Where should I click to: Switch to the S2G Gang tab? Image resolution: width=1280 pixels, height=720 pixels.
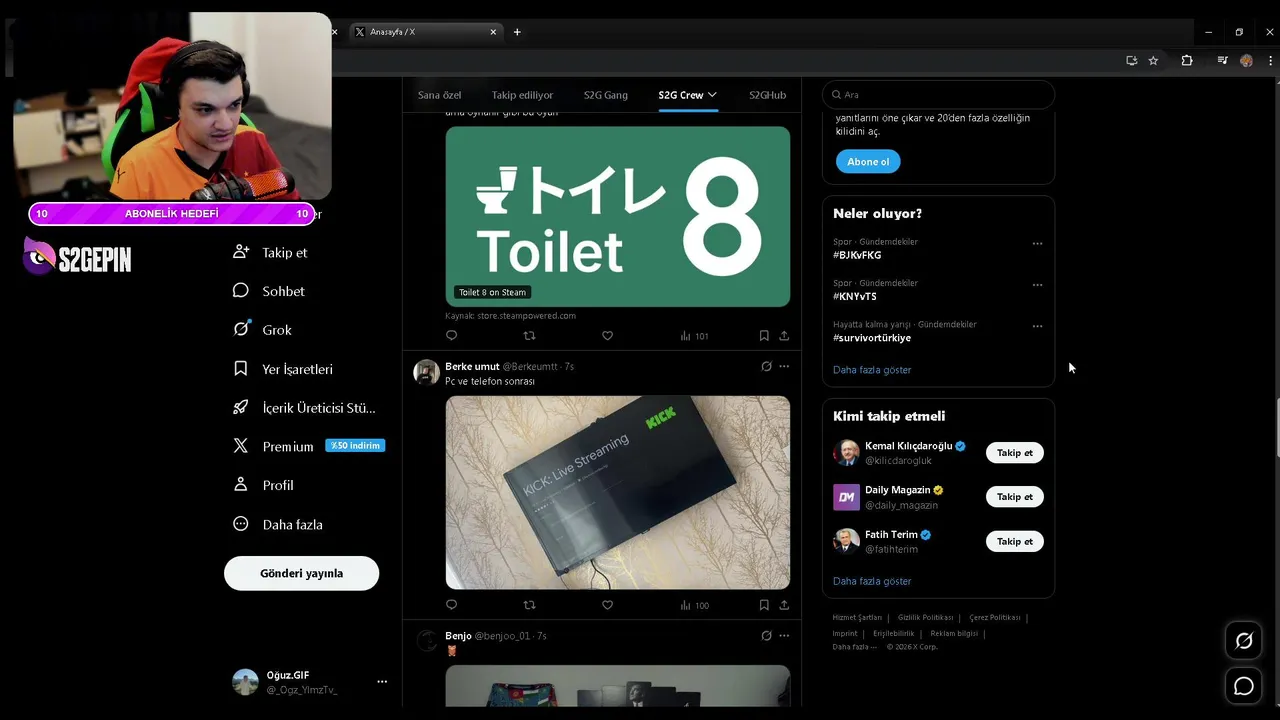606,95
